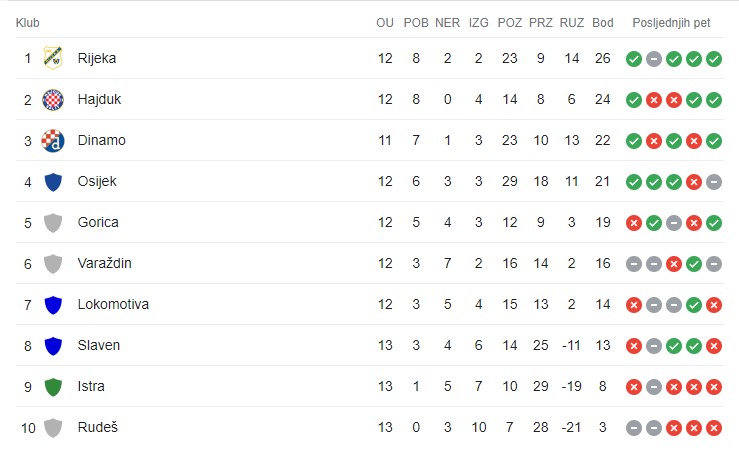The image size is (739, 450).
Task: Click the Posljednjih pet column header
Action: (671, 23)
